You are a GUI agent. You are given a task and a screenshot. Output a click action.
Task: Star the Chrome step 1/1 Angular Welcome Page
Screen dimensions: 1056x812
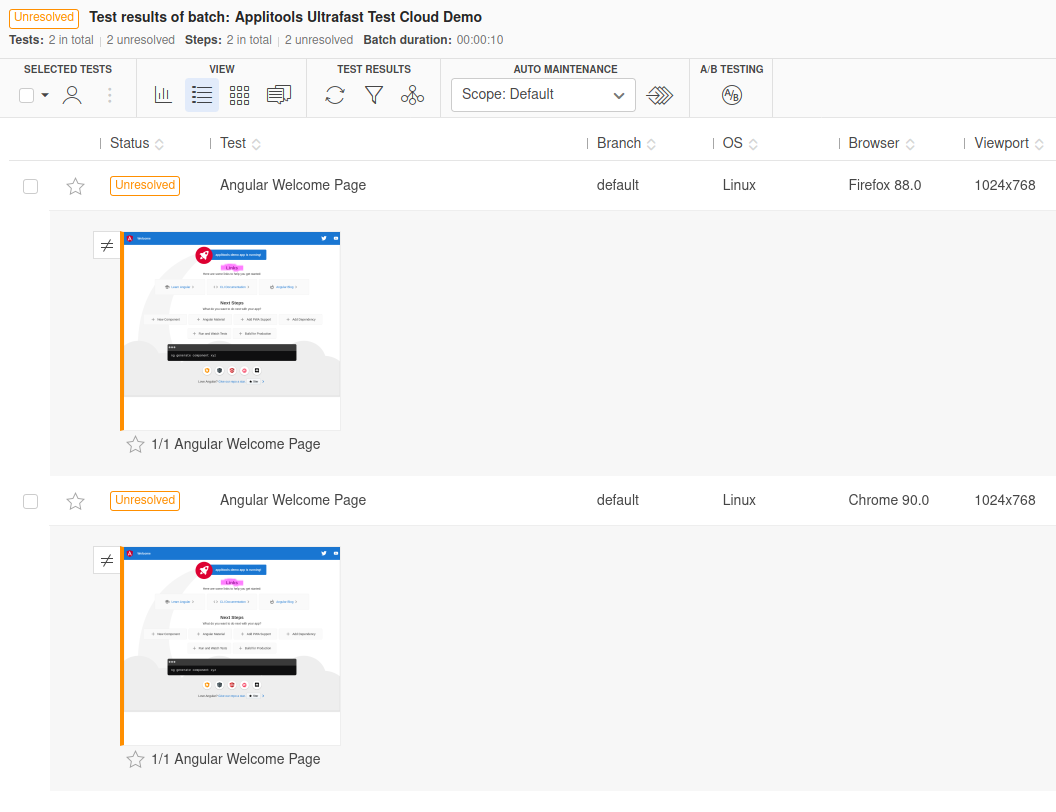coord(135,759)
